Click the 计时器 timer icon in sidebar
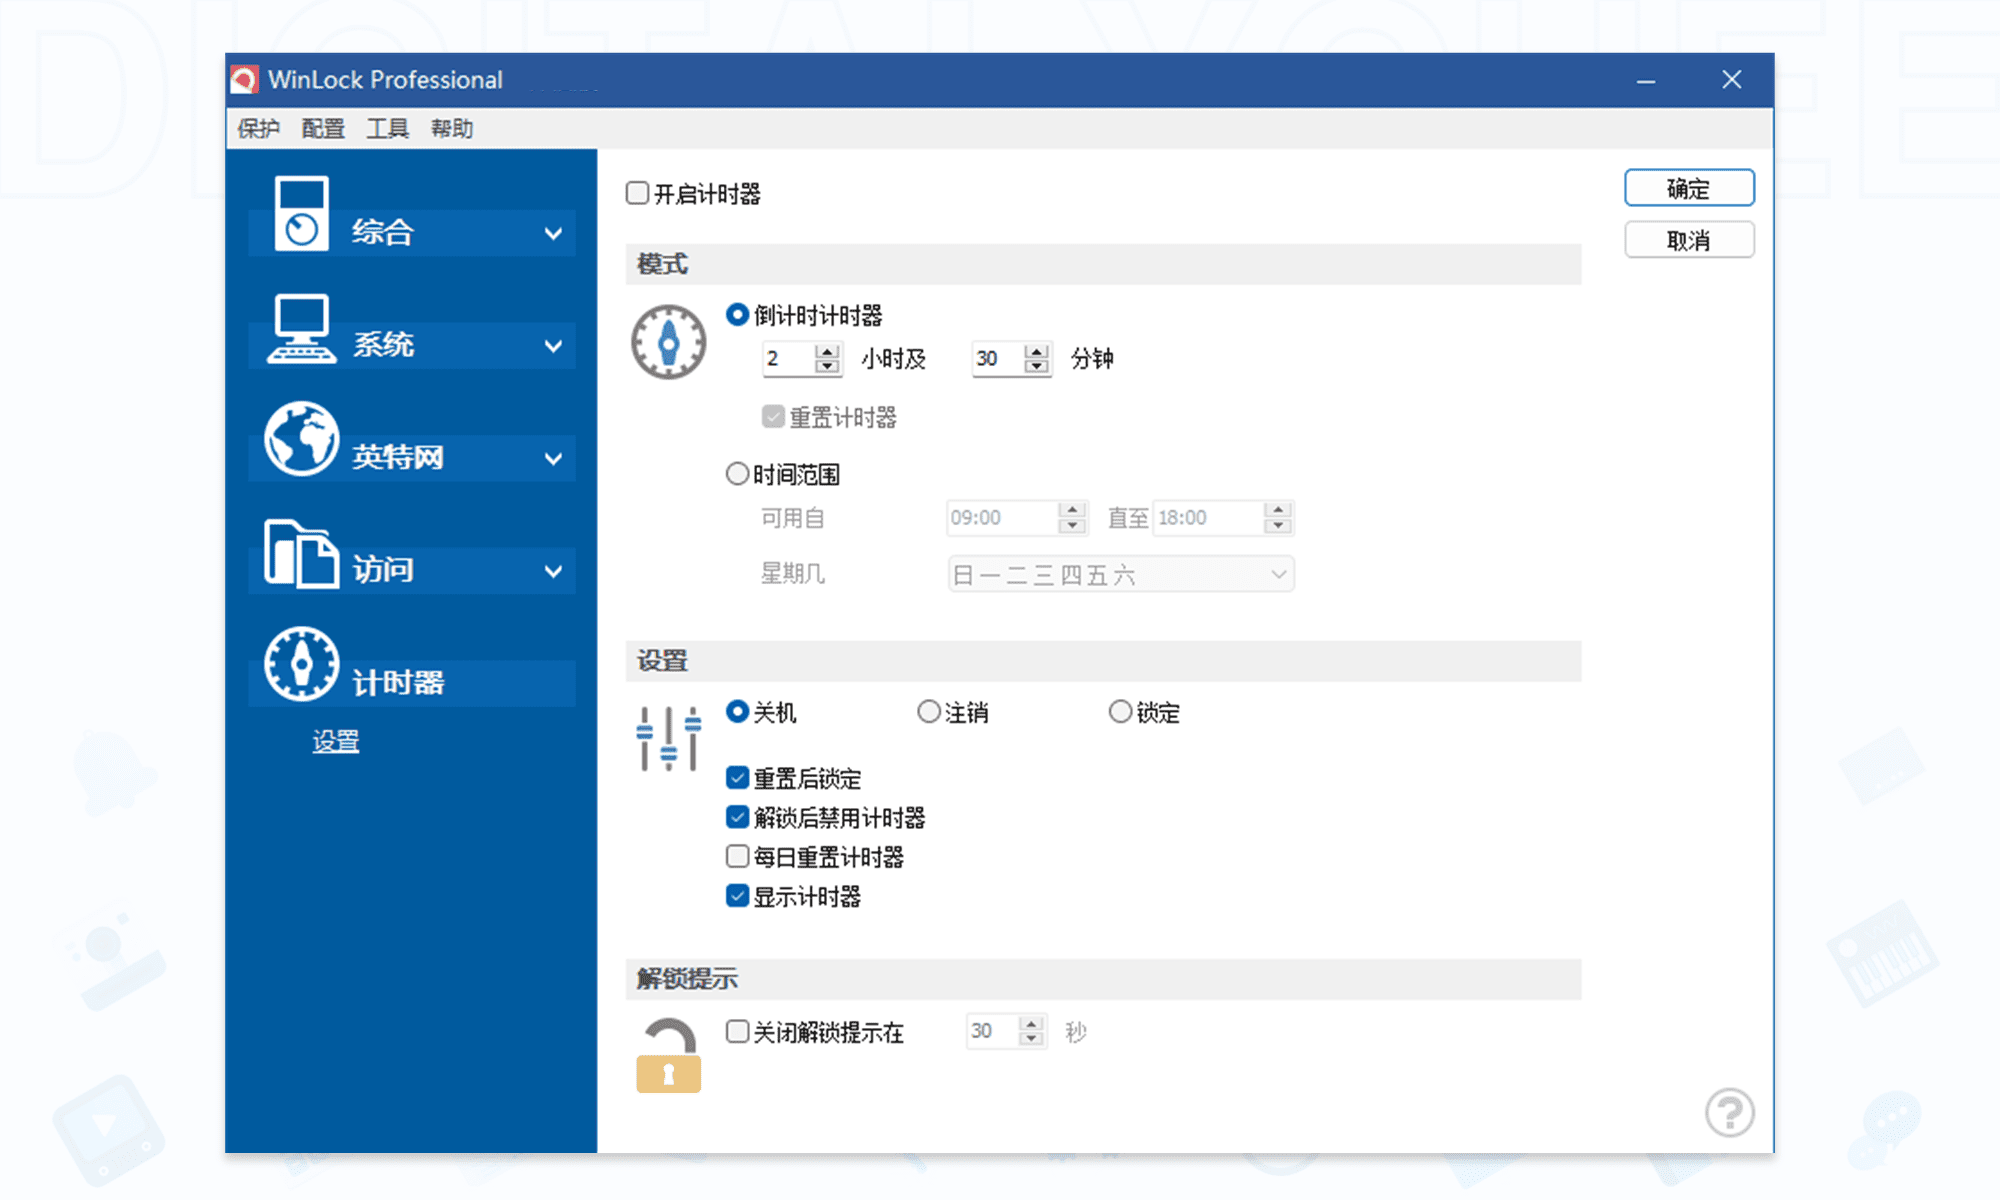Screen dimensions: 2000x1200 [301, 664]
